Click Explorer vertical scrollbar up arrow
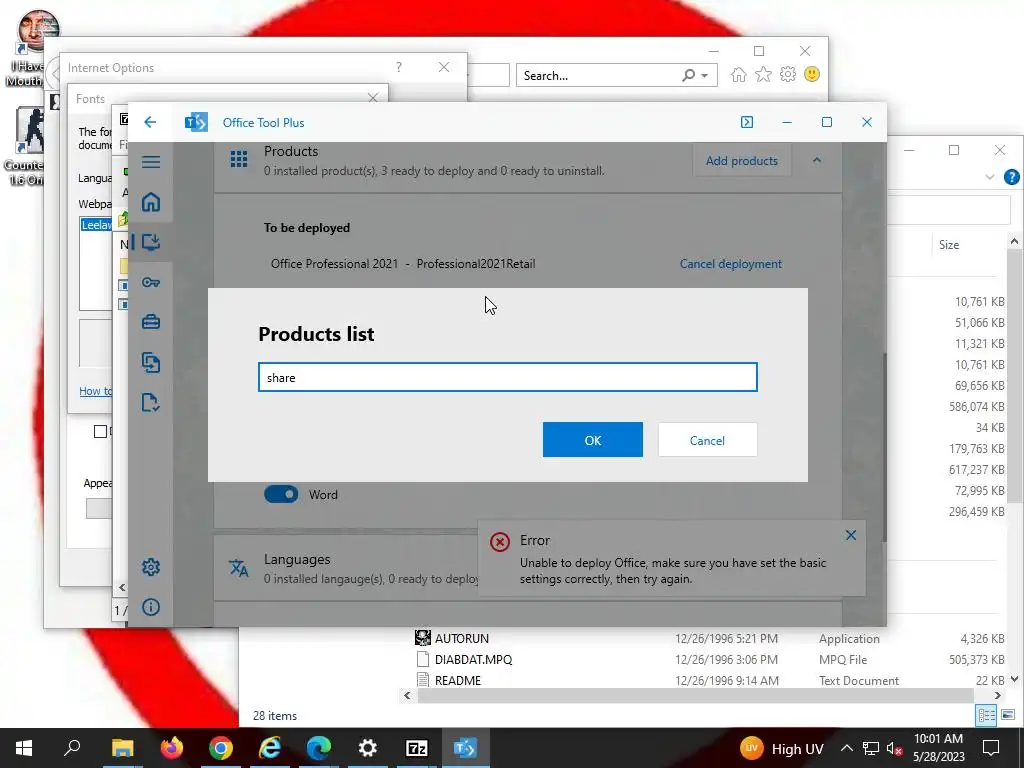This screenshot has width=1024, height=768. click(1014, 242)
